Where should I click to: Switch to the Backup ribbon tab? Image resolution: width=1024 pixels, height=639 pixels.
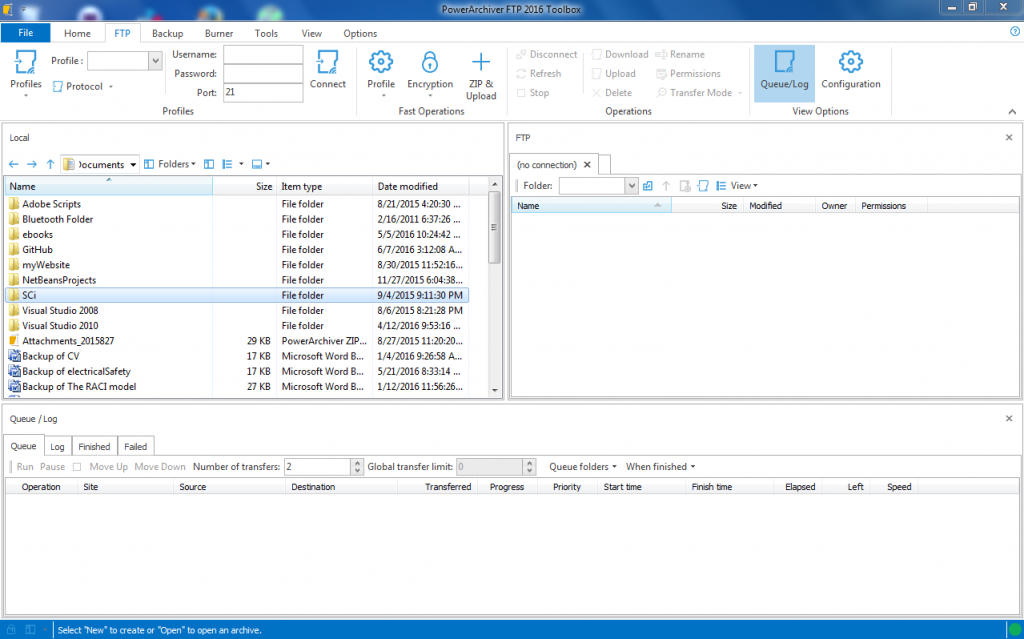coord(167,33)
